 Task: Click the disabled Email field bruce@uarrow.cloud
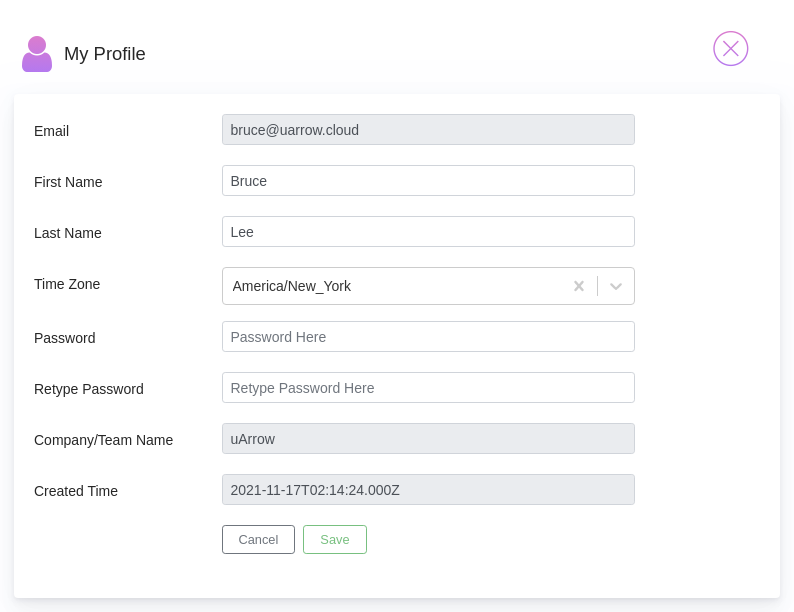428,130
